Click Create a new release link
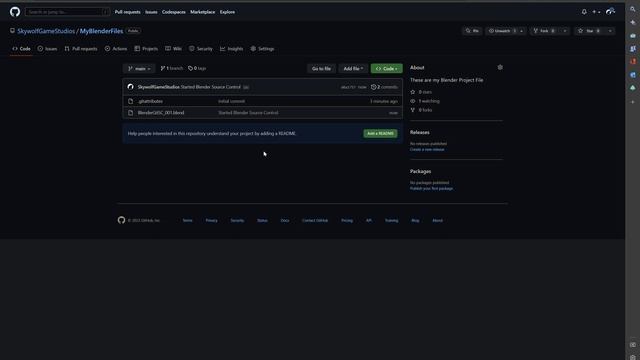The height and width of the screenshot is (360, 640). [x=427, y=149]
